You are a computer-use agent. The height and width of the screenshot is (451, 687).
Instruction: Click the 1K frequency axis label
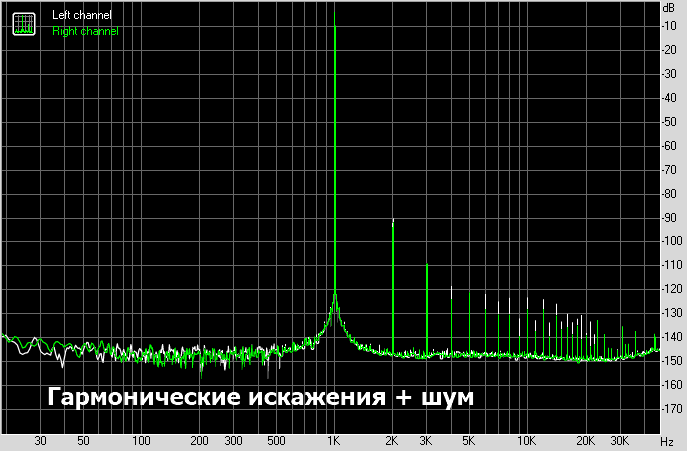click(334, 440)
